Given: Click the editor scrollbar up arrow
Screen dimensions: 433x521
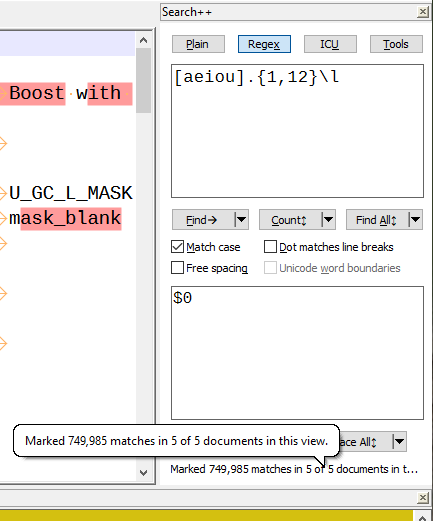Looking at the screenshot, I should coord(144,40).
